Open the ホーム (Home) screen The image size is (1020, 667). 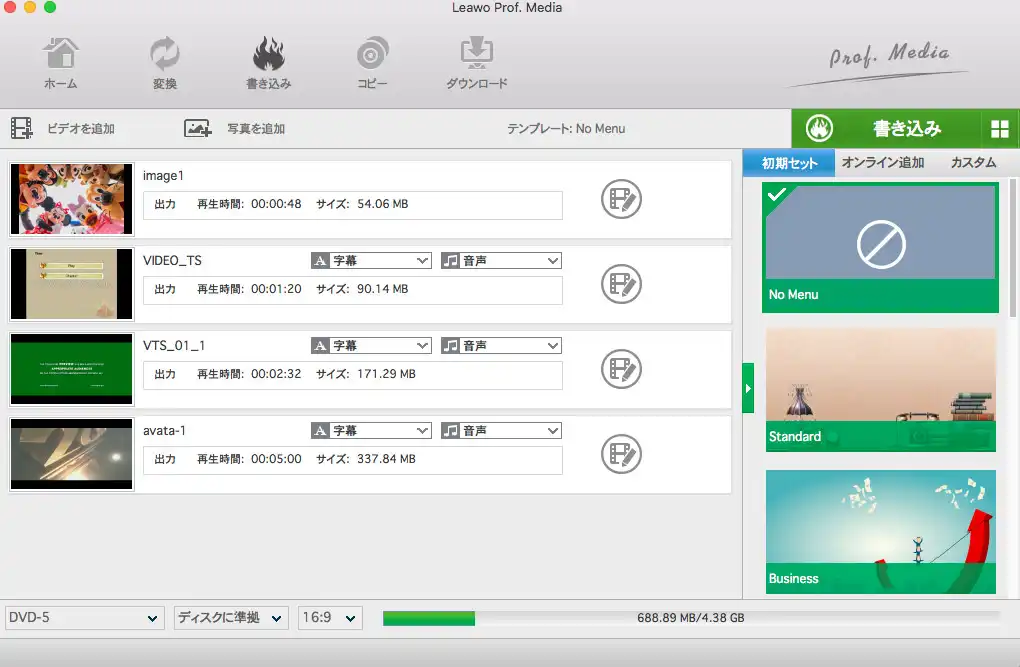click(x=60, y=60)
